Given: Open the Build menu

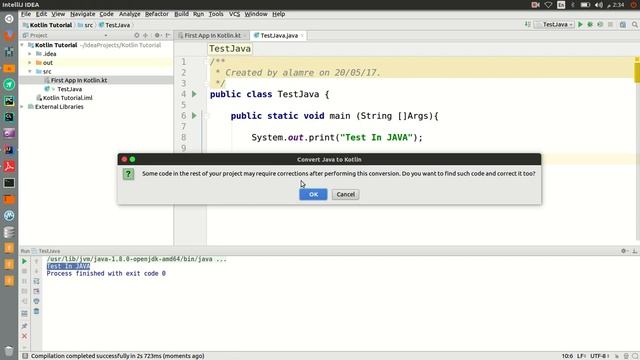Looking at the screenshot, I should pos(181,14).
